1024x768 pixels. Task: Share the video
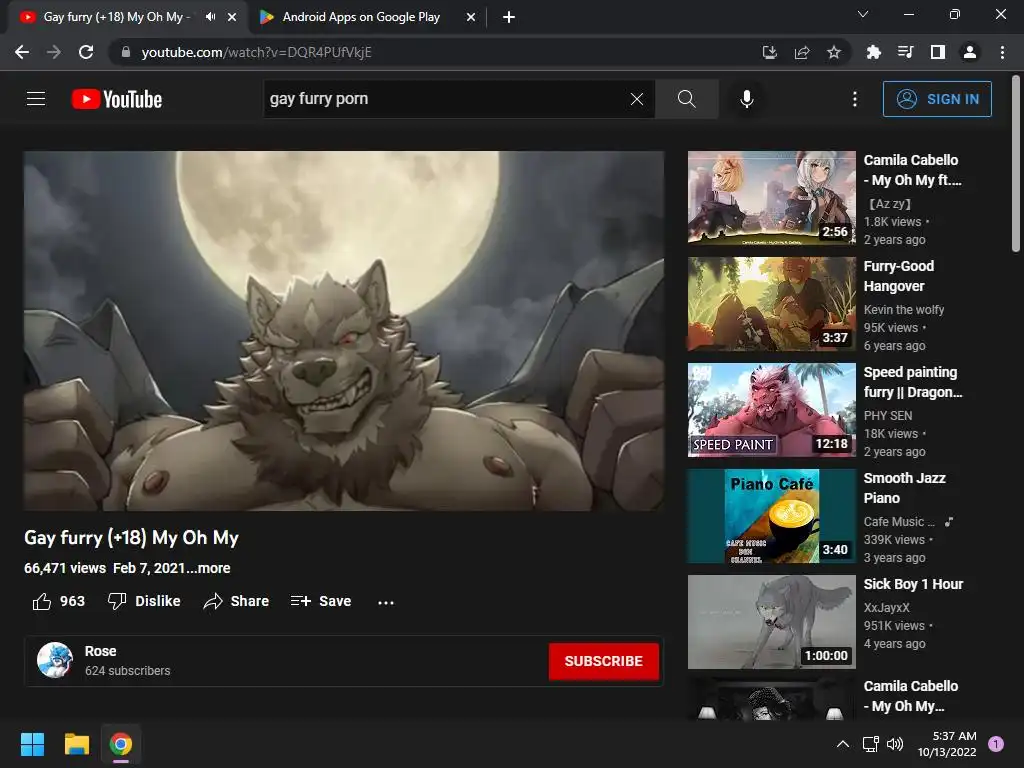coord(236,601)
